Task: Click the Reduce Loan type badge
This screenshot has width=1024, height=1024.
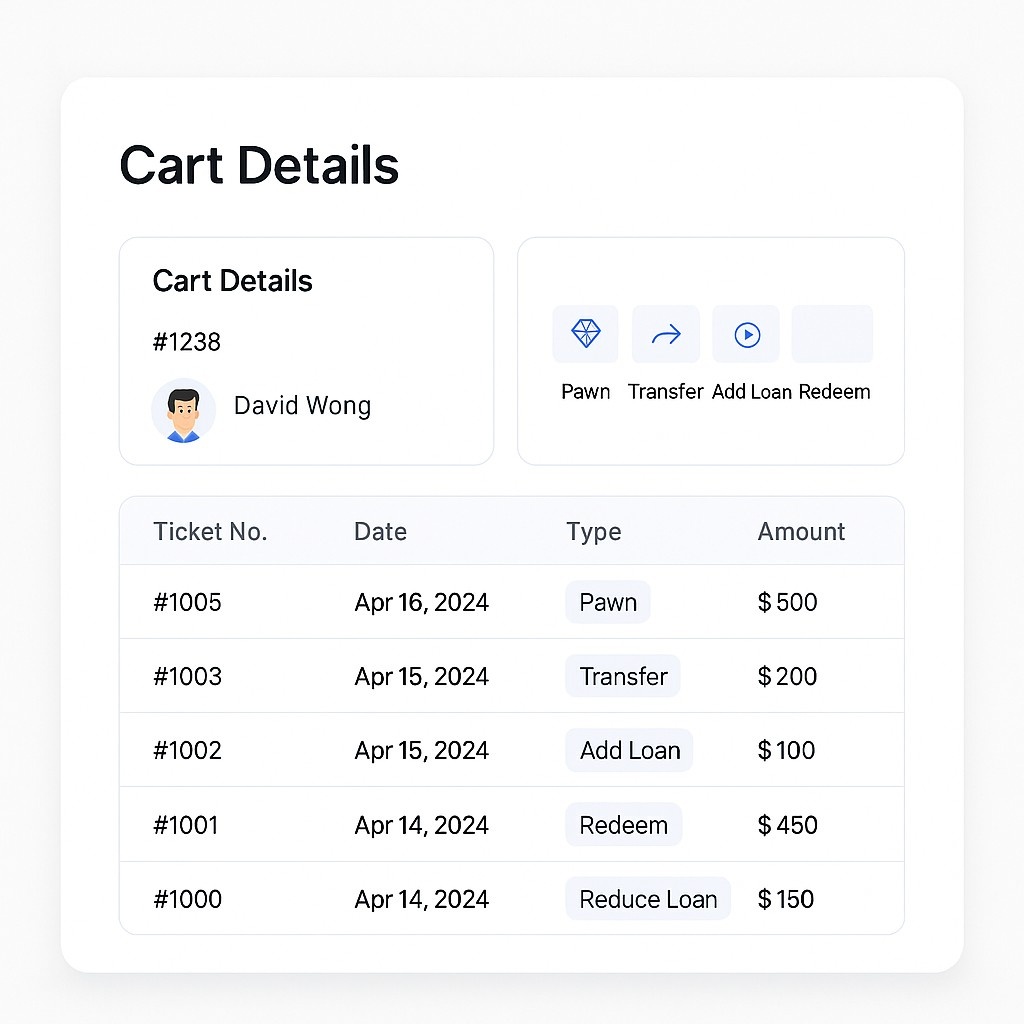Action: (x=648, y=899)
